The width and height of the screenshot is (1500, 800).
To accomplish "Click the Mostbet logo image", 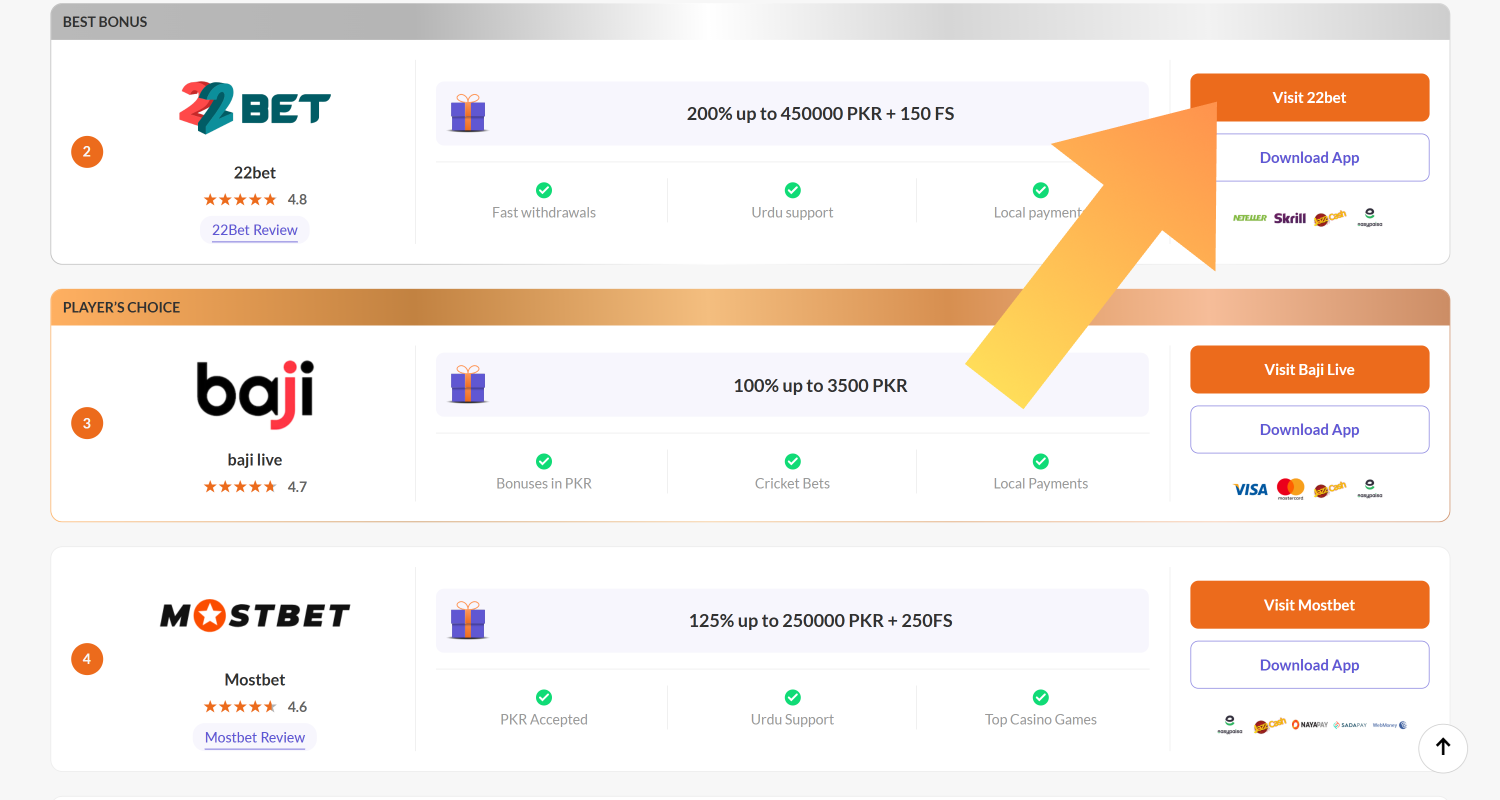I will point(255,615).
